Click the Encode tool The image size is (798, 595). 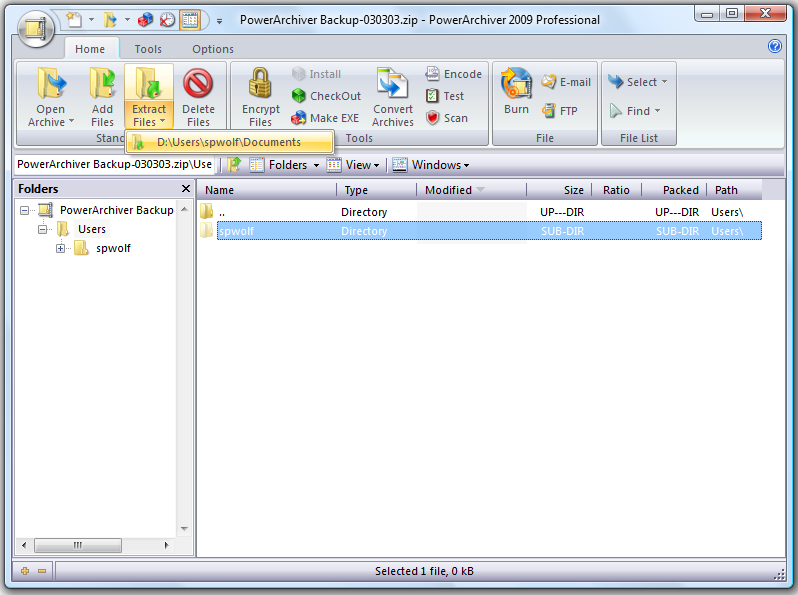(x=453, y=74)
